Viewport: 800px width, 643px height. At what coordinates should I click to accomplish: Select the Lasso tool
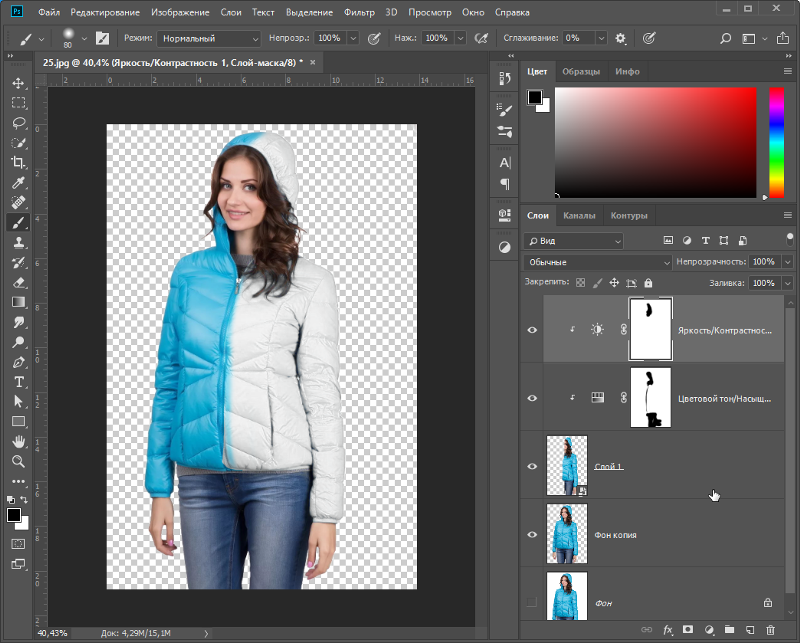pos(18,122)
